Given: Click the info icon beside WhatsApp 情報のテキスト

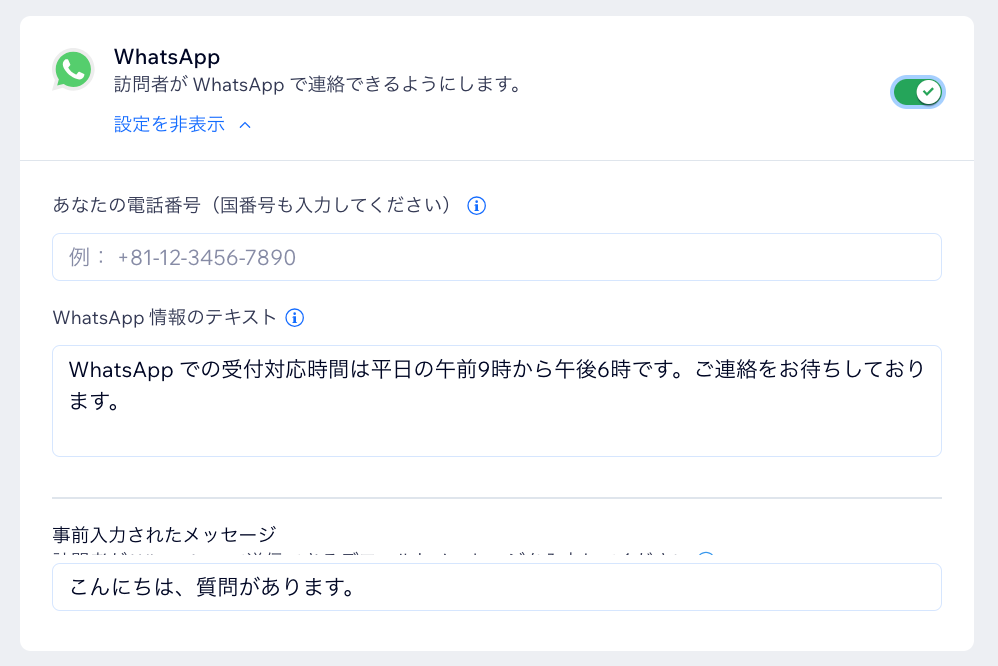Looking at the screenshot, I should tap(293, 318).
